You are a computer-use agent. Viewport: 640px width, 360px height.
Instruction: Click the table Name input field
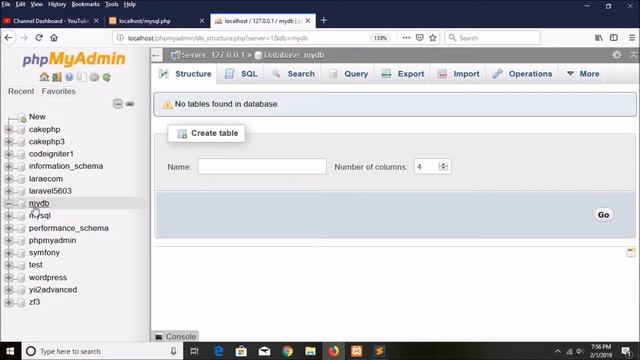(262, 167)
